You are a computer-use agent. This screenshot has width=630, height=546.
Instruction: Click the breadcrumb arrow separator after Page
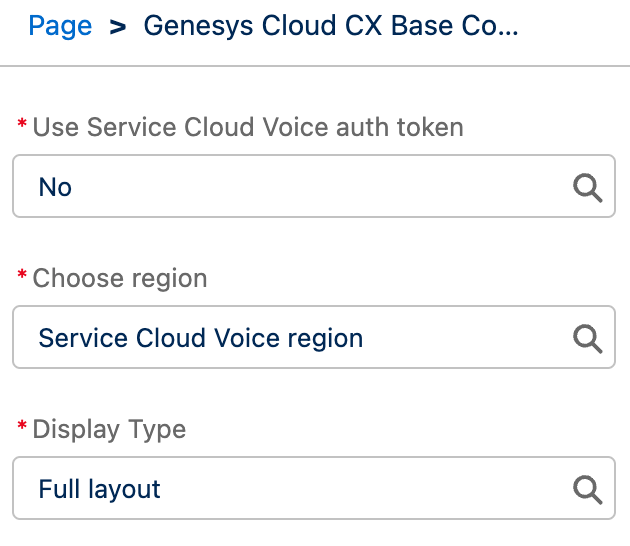[118, 27]
